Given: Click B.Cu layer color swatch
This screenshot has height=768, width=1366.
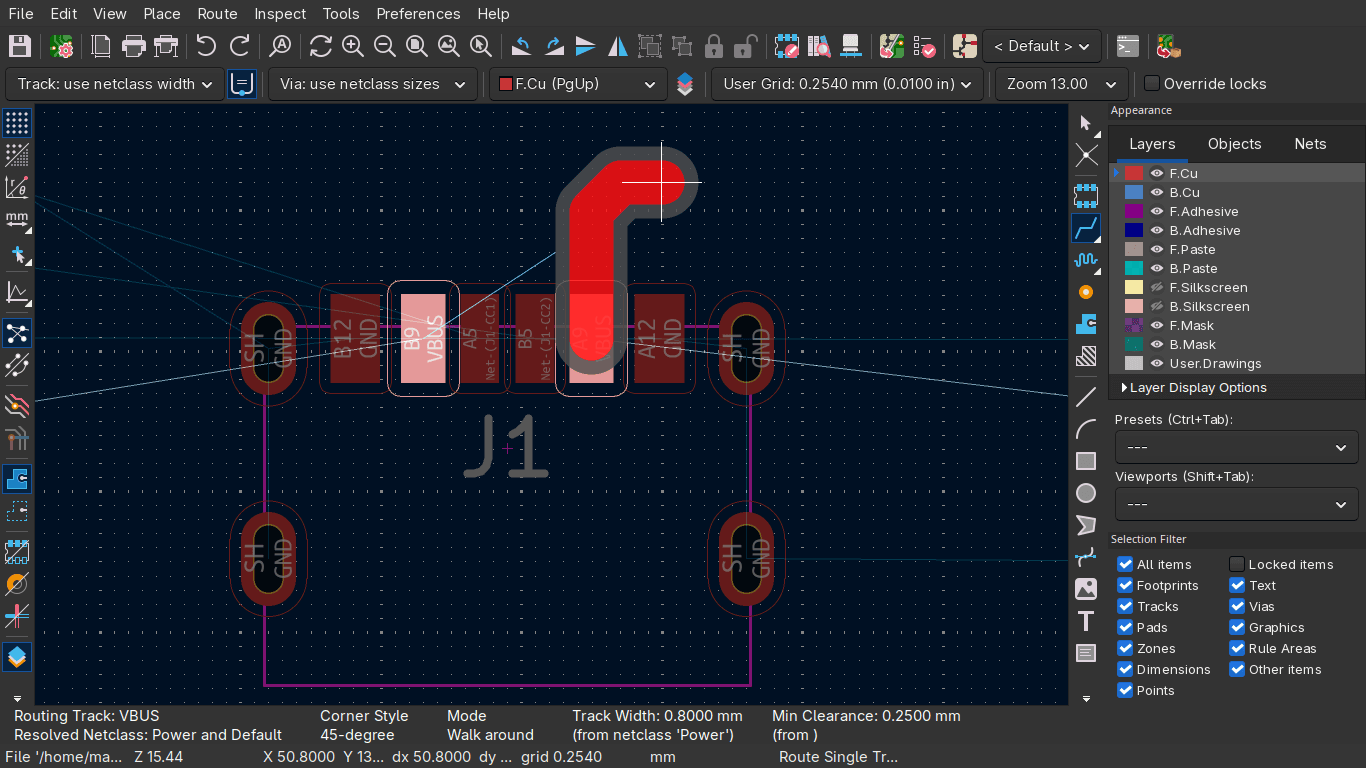Looking at the screenshot, I should 1133,192.
